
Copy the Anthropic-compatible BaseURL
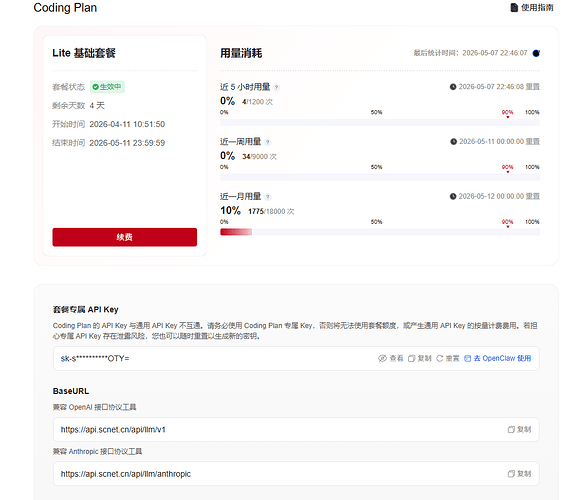tap(519, 474)
